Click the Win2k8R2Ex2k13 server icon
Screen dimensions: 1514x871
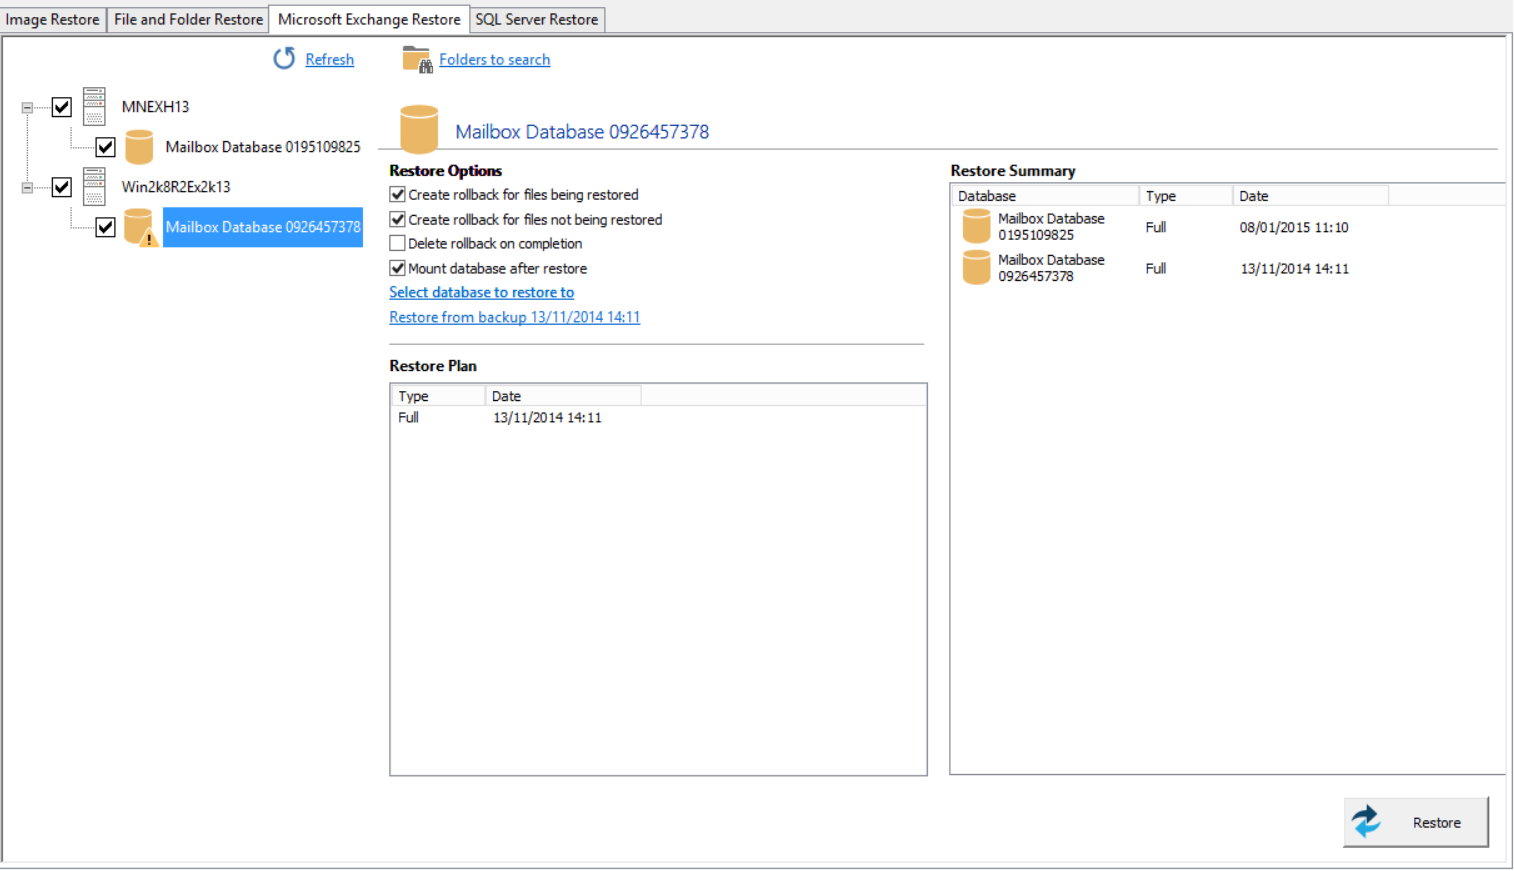click(94, 187)
